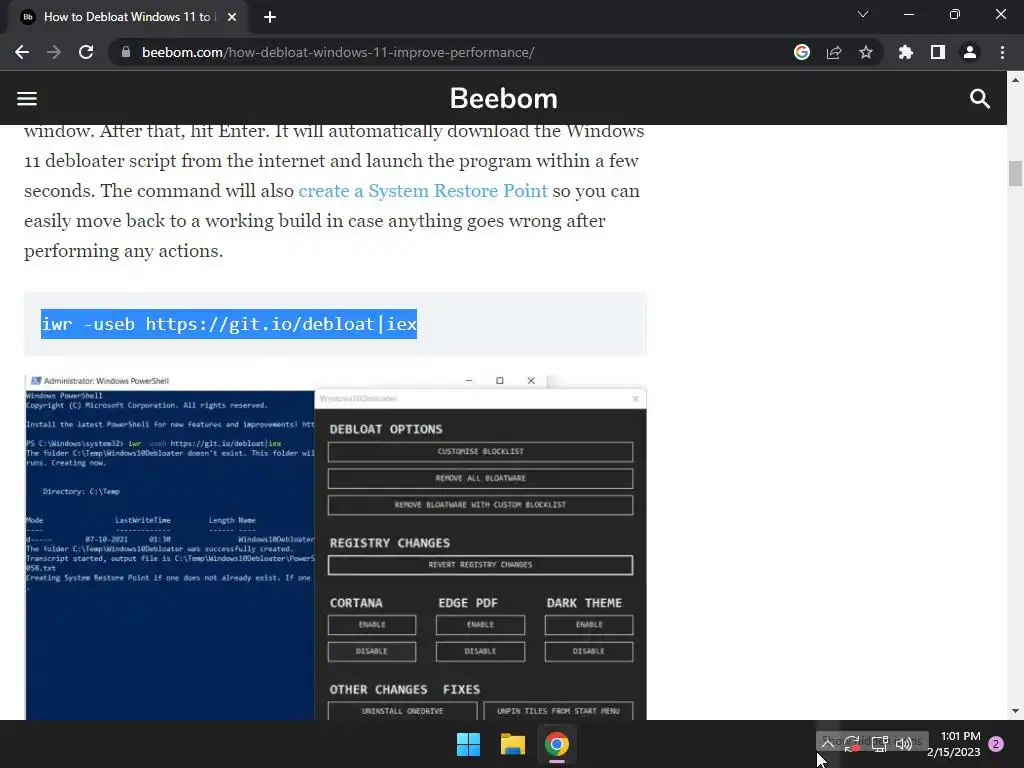Open Windows Start menu
The width and height of the screenshot is (1024, 768).
[468, 744]
